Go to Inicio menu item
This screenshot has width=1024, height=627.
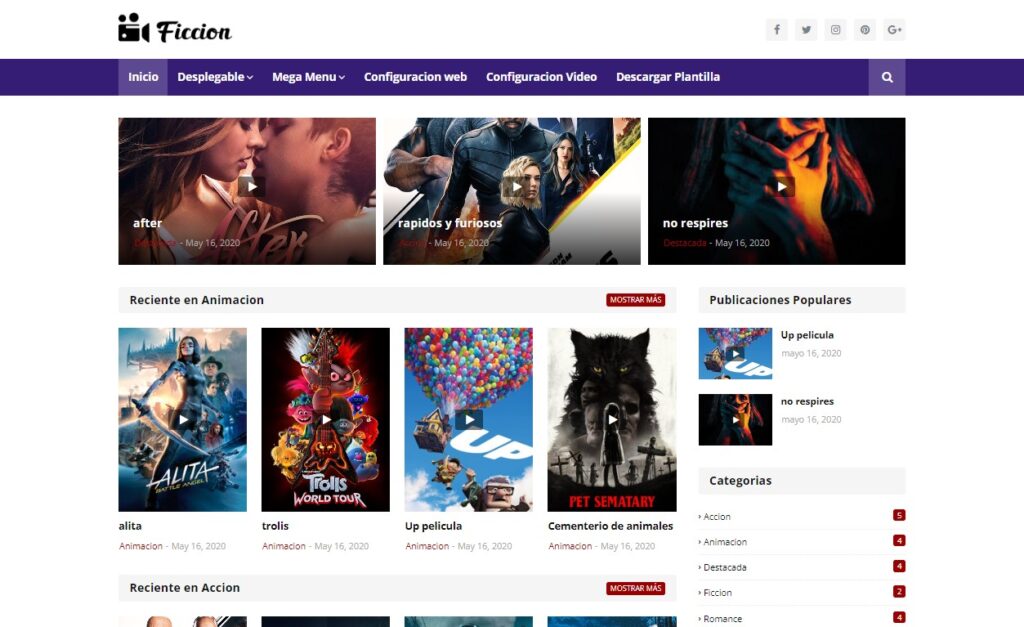143,77
